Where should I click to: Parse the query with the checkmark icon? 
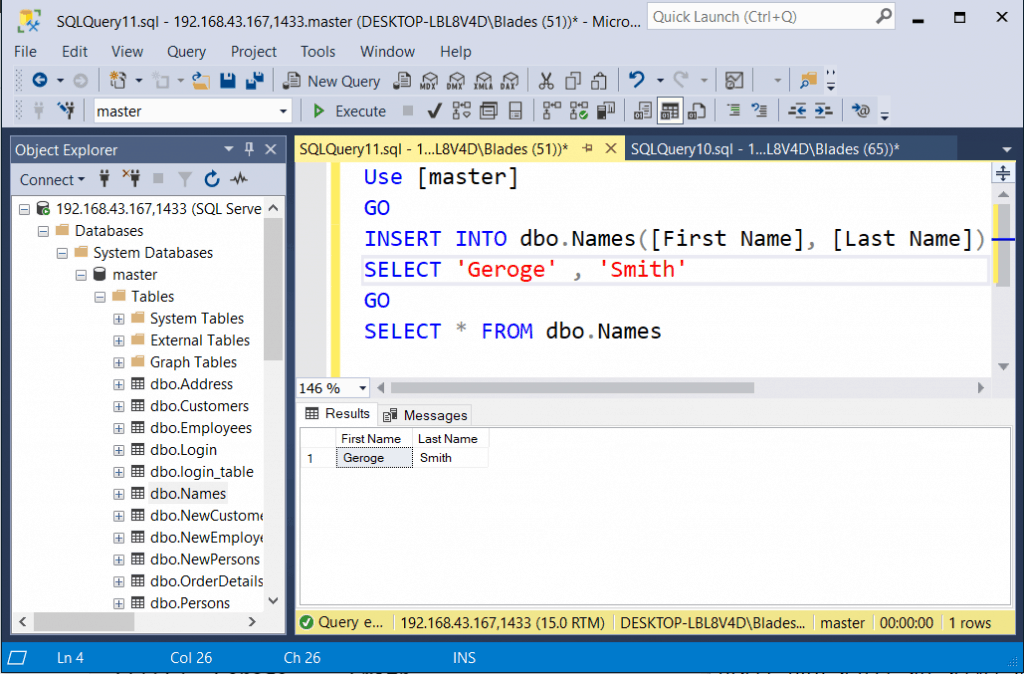(x=432, y=110)
